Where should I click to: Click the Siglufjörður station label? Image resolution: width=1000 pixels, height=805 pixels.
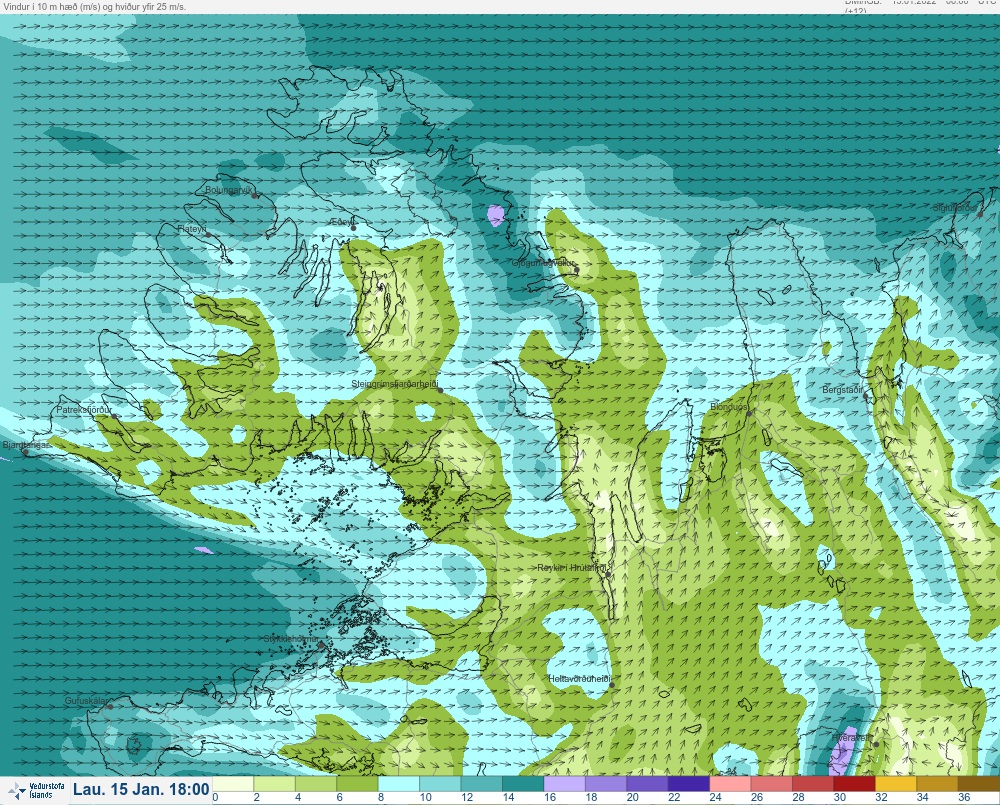coord(955,208)
